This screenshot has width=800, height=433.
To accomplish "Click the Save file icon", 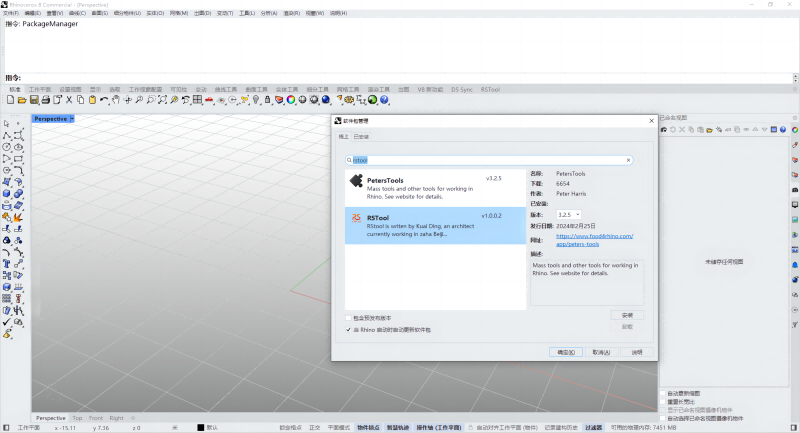I will pyautogui.click(x=33, y=100).
